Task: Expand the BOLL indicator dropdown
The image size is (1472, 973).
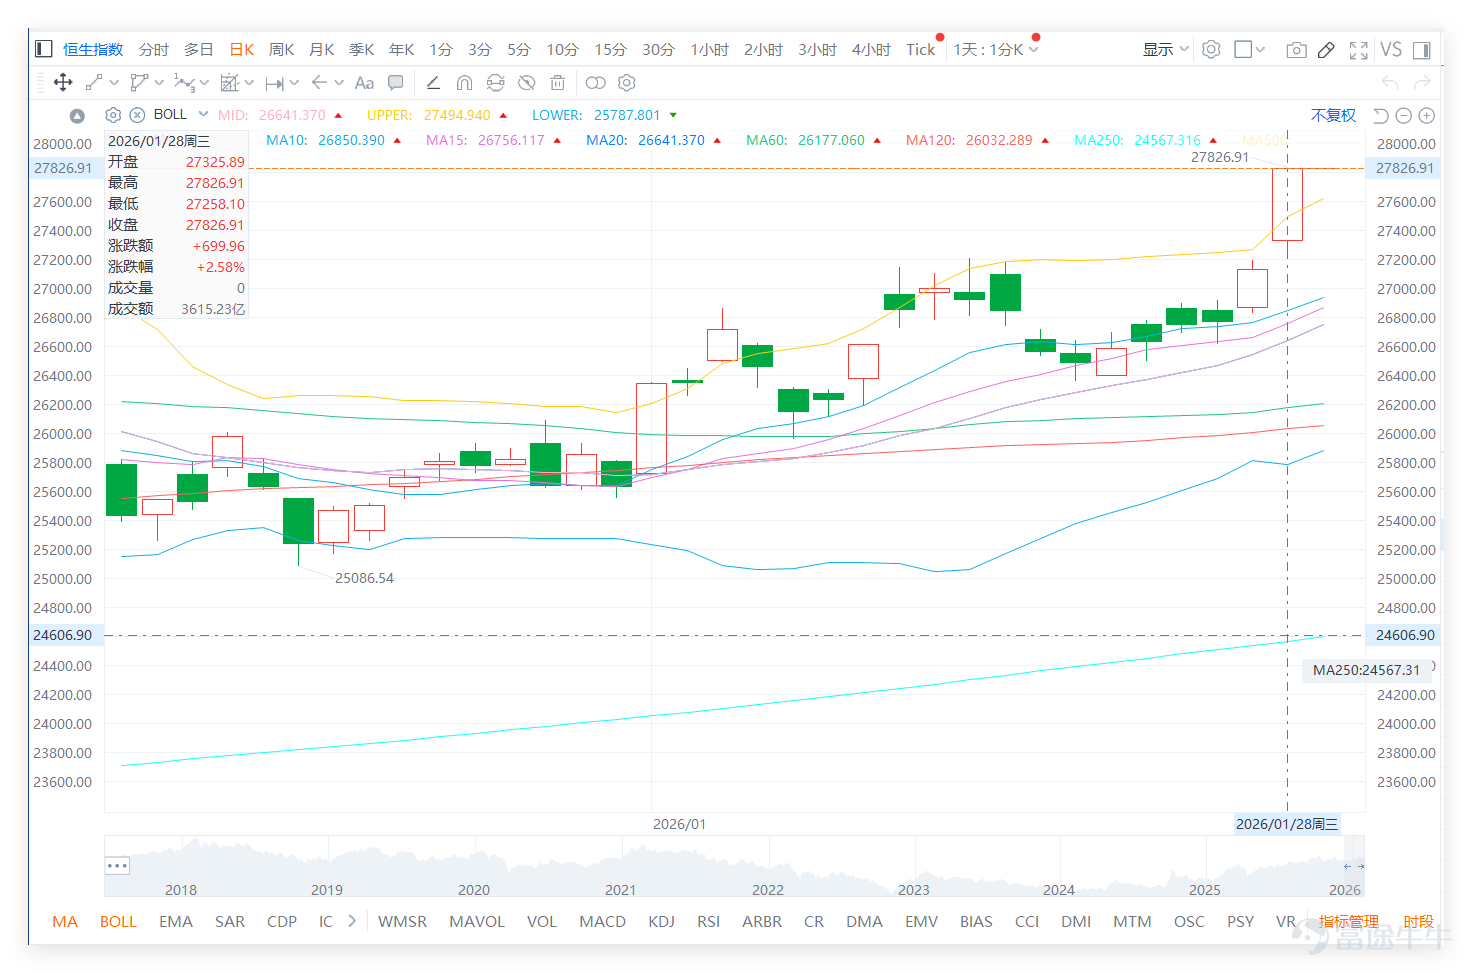Action: tap(203, 114)
